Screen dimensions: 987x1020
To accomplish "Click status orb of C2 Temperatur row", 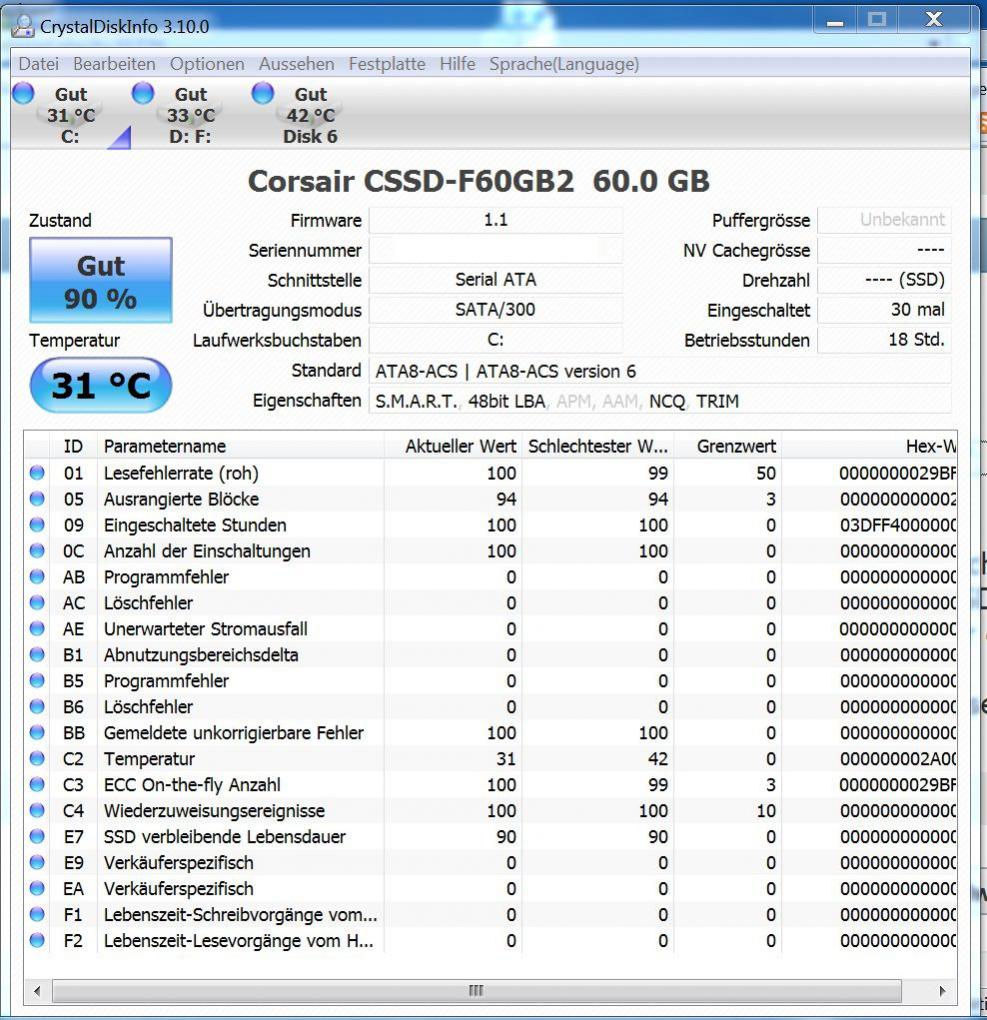I will click(x=37, y=758).
